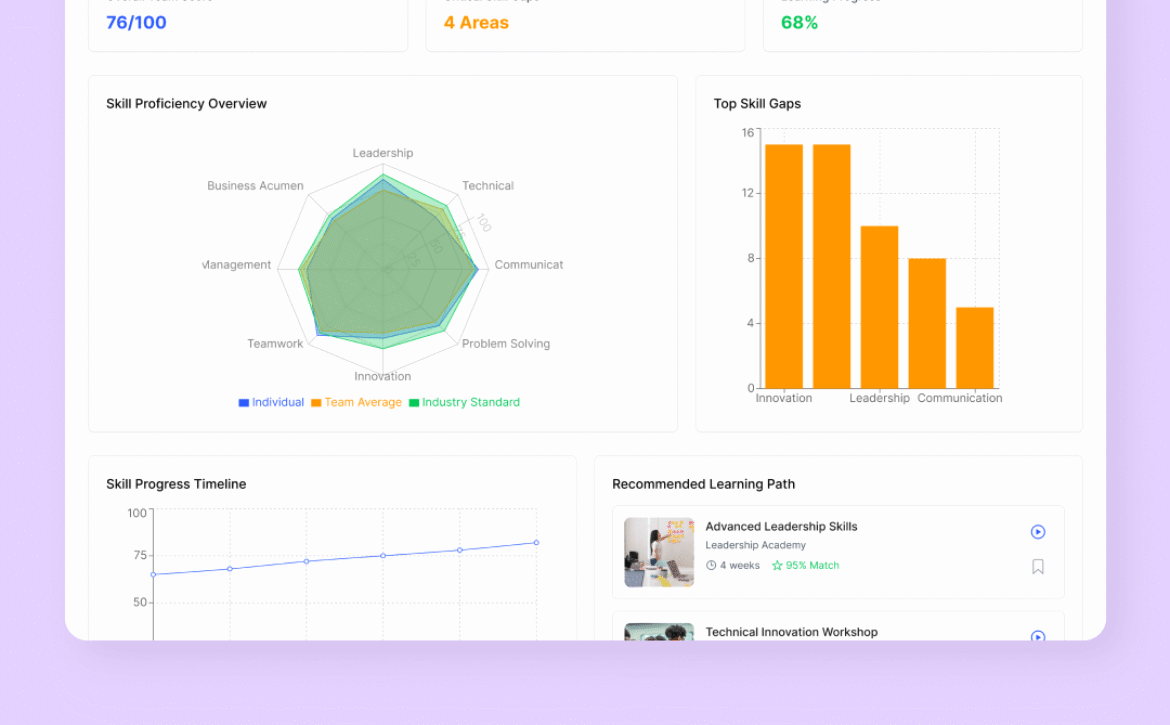Select the Communication bar in Top Skill Gaps

(x=974, y=347)
